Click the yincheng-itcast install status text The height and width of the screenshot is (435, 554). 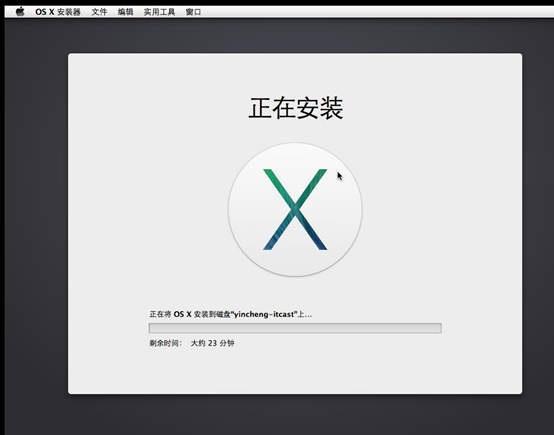[231, 314]
